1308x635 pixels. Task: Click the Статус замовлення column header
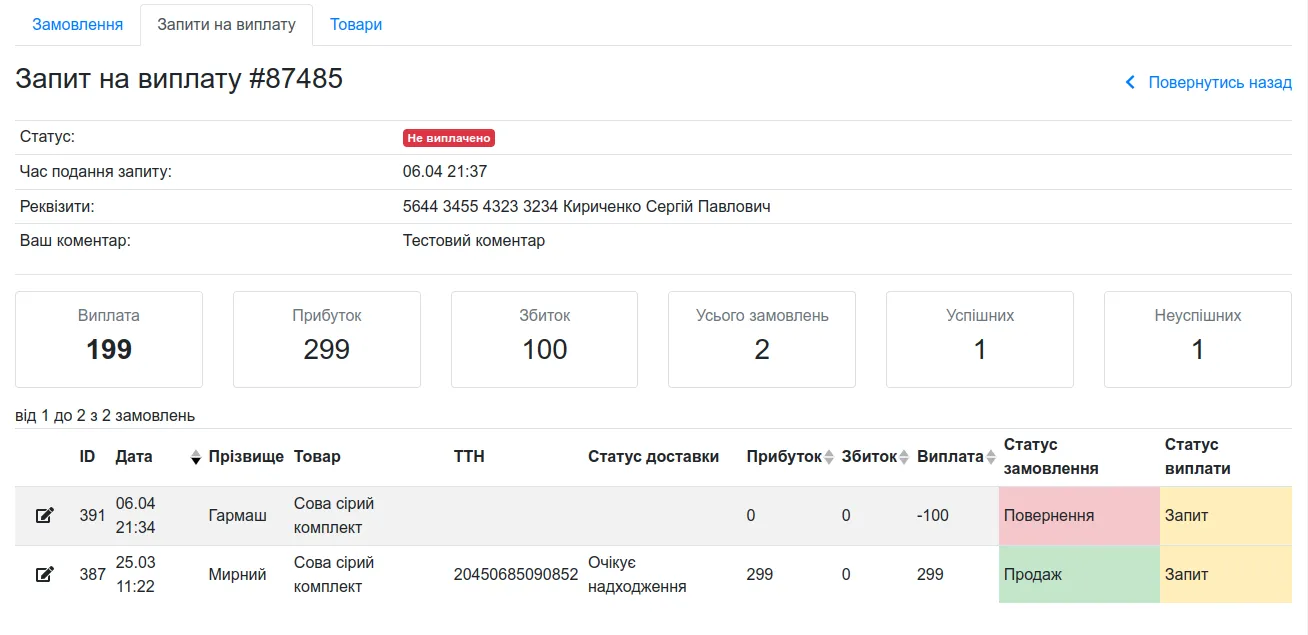tap(1051, 457)
